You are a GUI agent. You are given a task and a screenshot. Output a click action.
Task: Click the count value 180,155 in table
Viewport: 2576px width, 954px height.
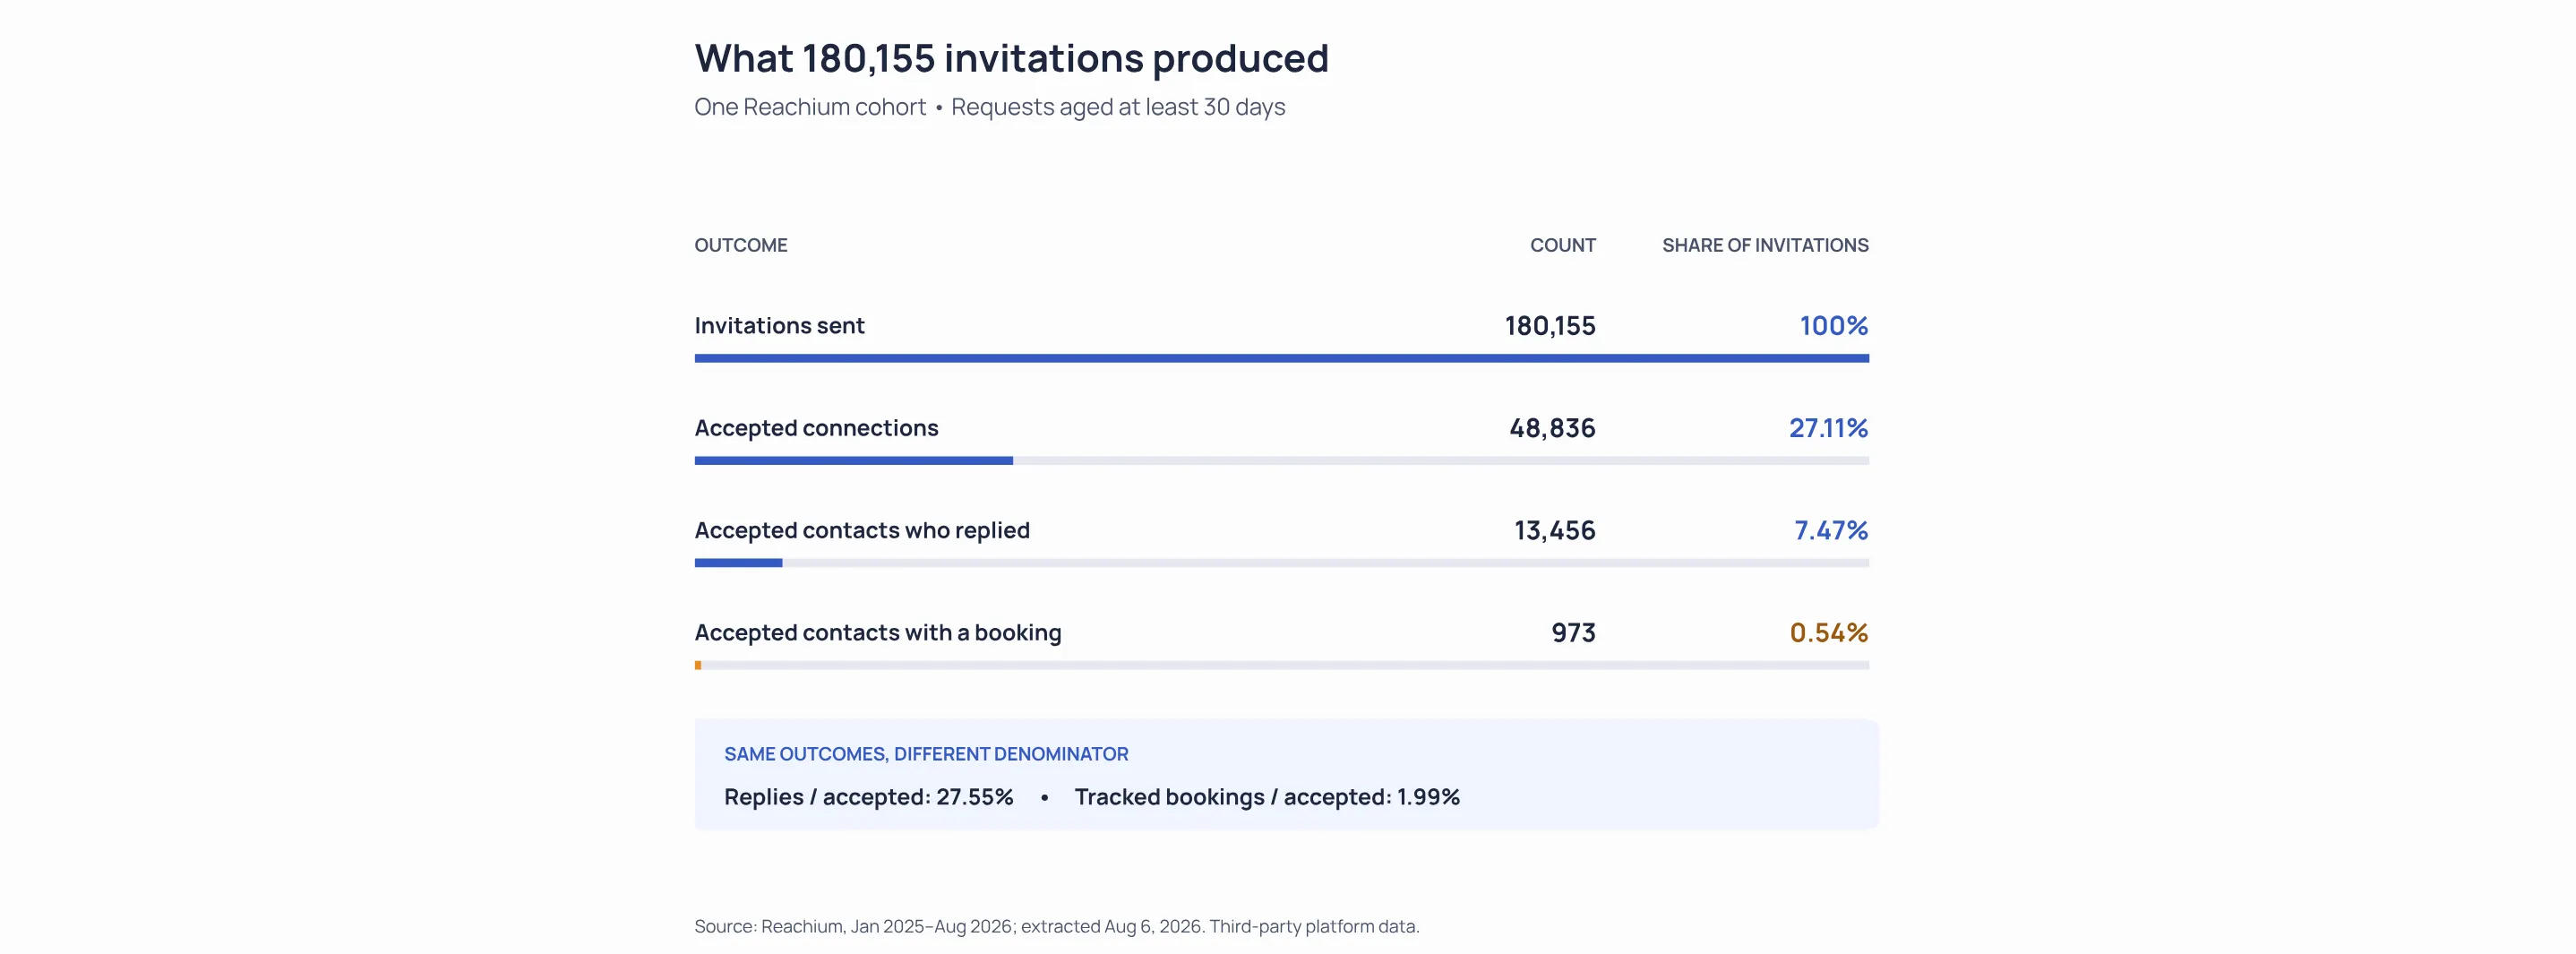click(1550, 326)
